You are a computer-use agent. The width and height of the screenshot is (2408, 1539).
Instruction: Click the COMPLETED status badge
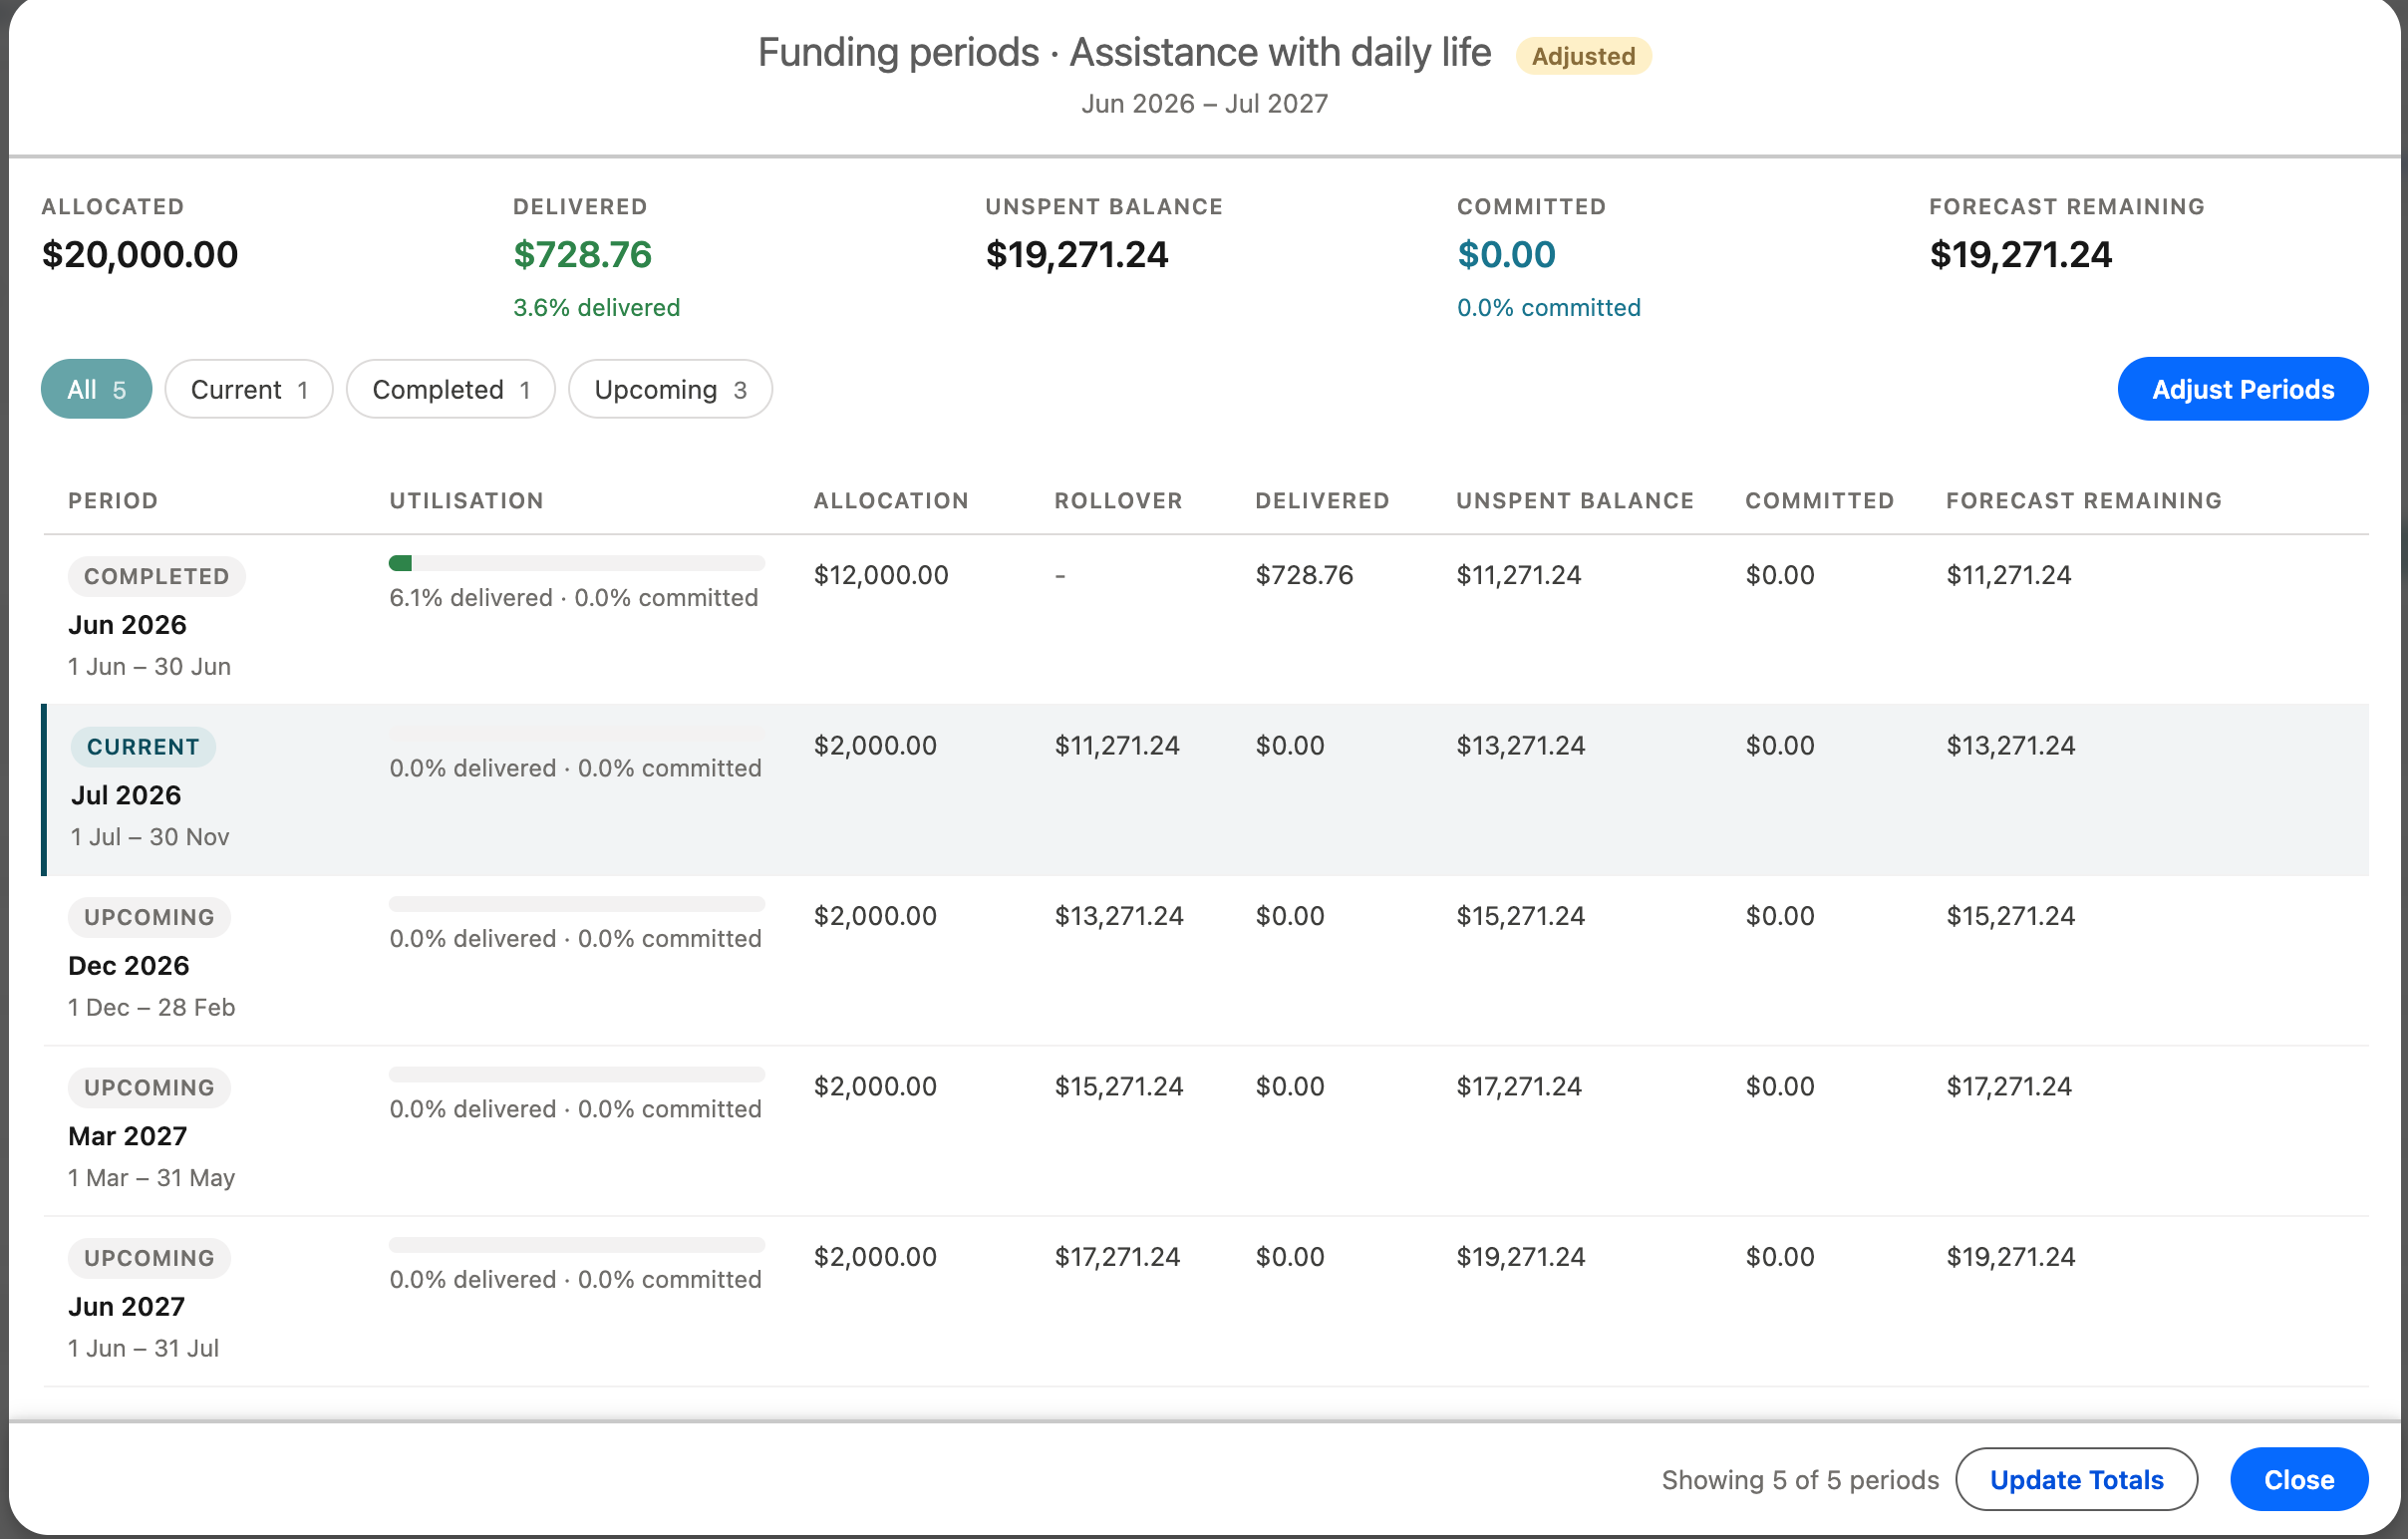click(x=156, y=576)
